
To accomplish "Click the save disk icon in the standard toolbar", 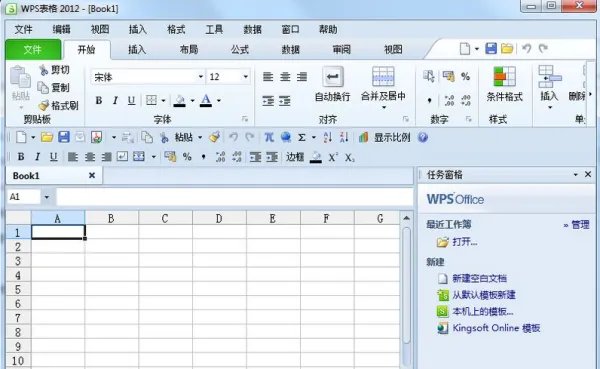I will (x=64, y=137).
